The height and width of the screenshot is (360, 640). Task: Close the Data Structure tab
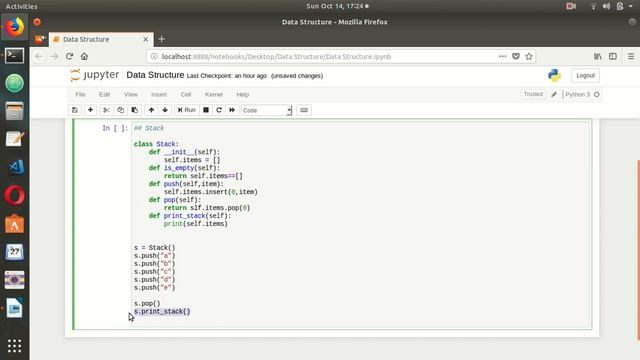pyautogui.click(x=146, y=39)
